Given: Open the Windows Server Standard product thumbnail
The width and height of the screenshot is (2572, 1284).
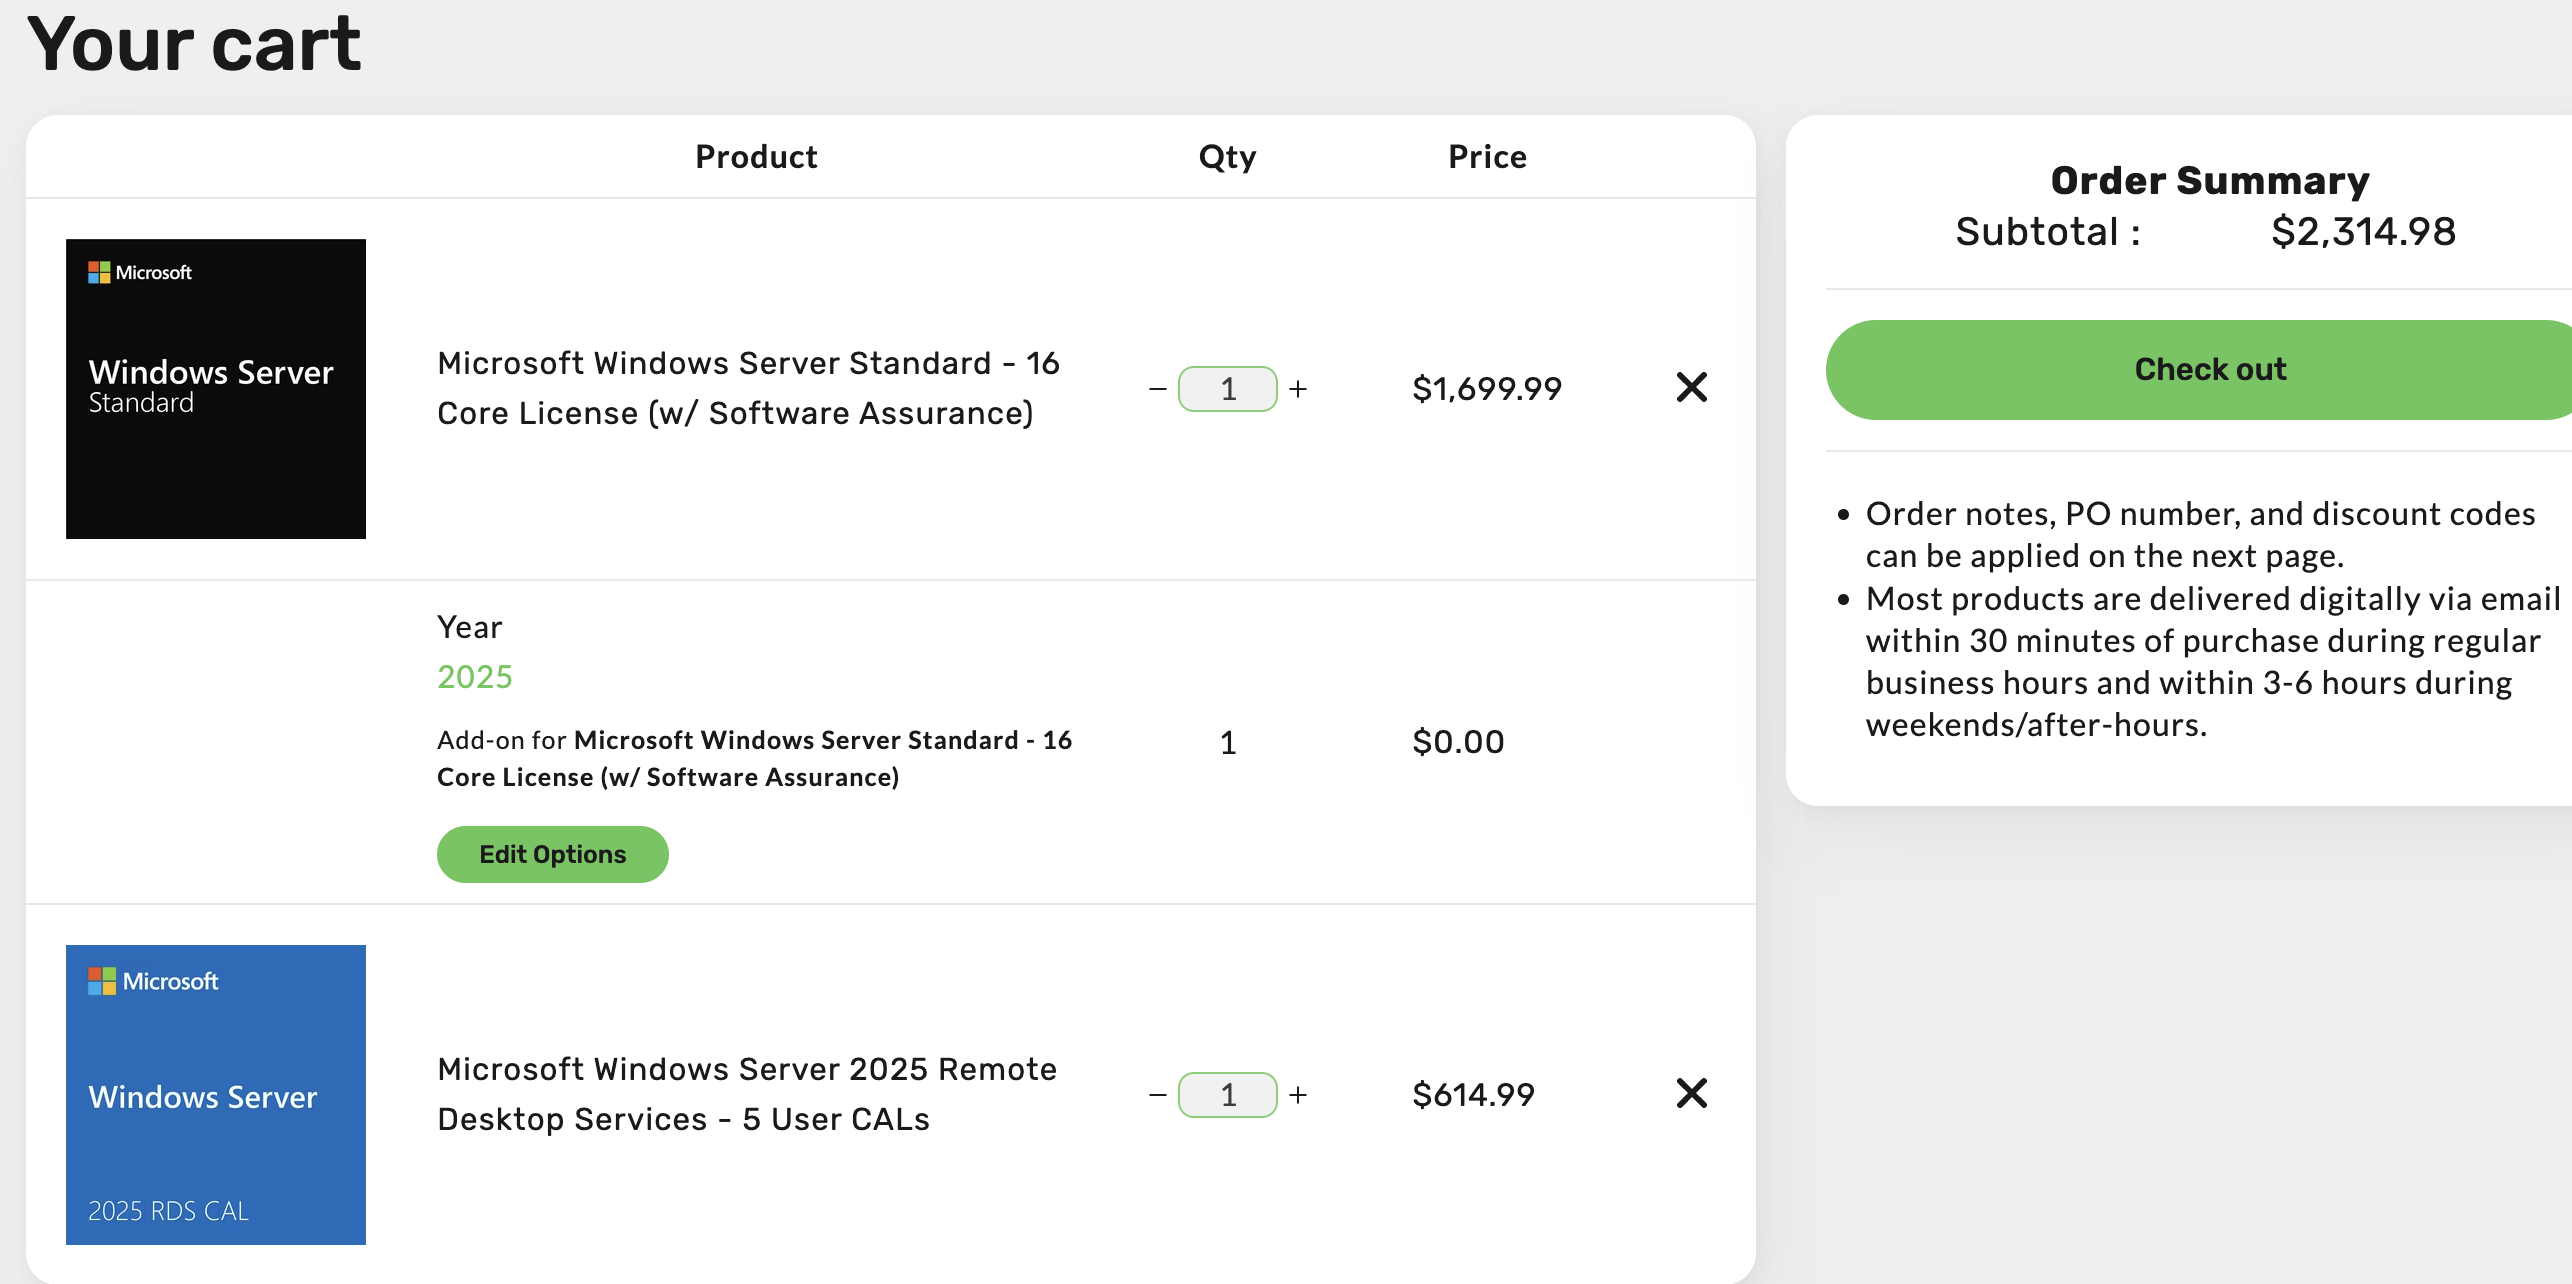Looking at the screenshot, I should click(x=216, y=389).
